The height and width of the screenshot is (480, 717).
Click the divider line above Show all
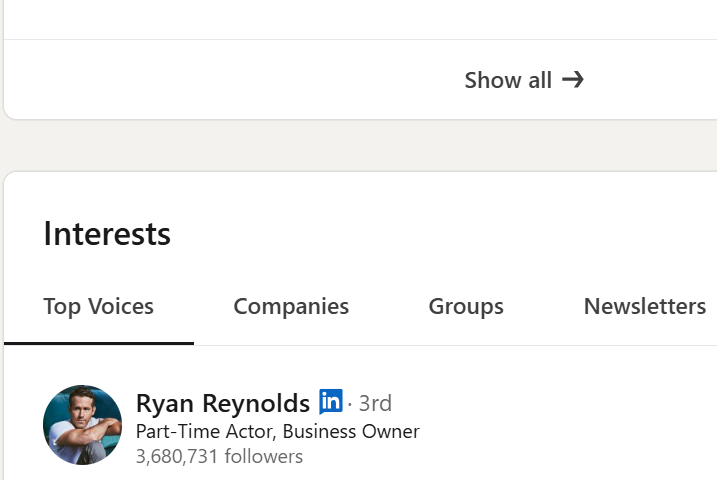click(x=360, y=40)
